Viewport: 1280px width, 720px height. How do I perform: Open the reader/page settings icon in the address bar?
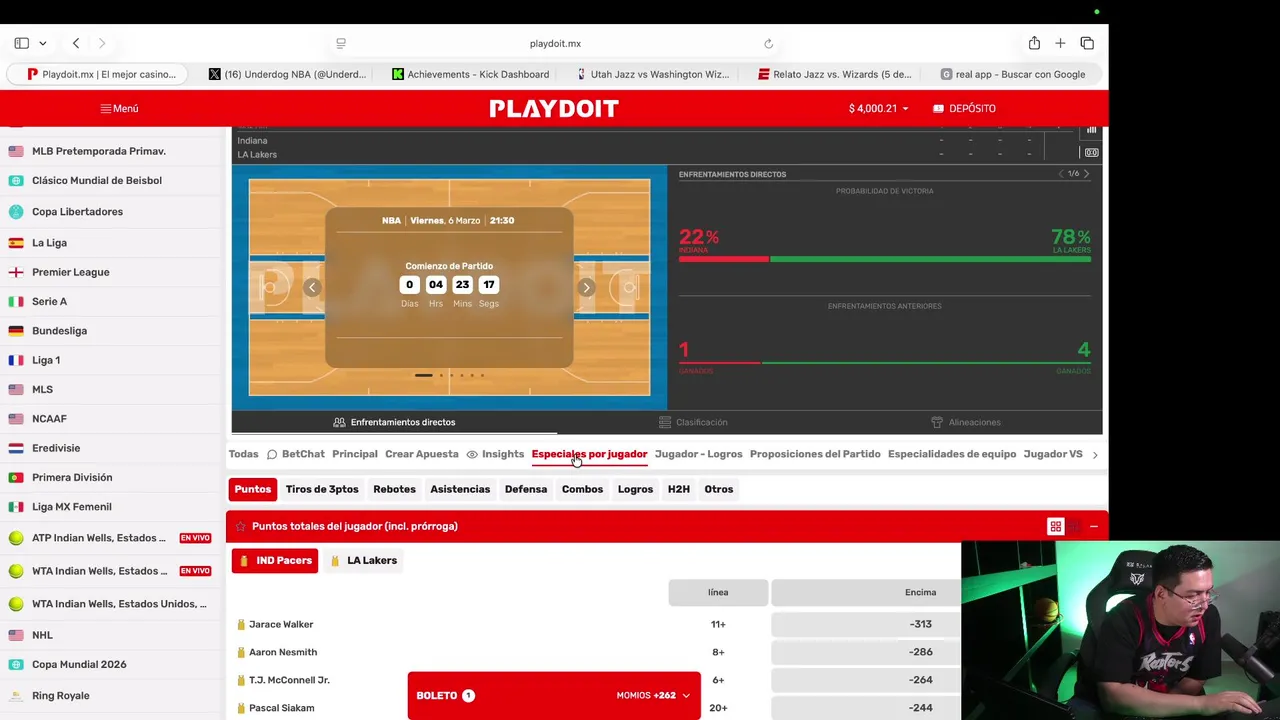pyautogui.click(x=341, y=44)
